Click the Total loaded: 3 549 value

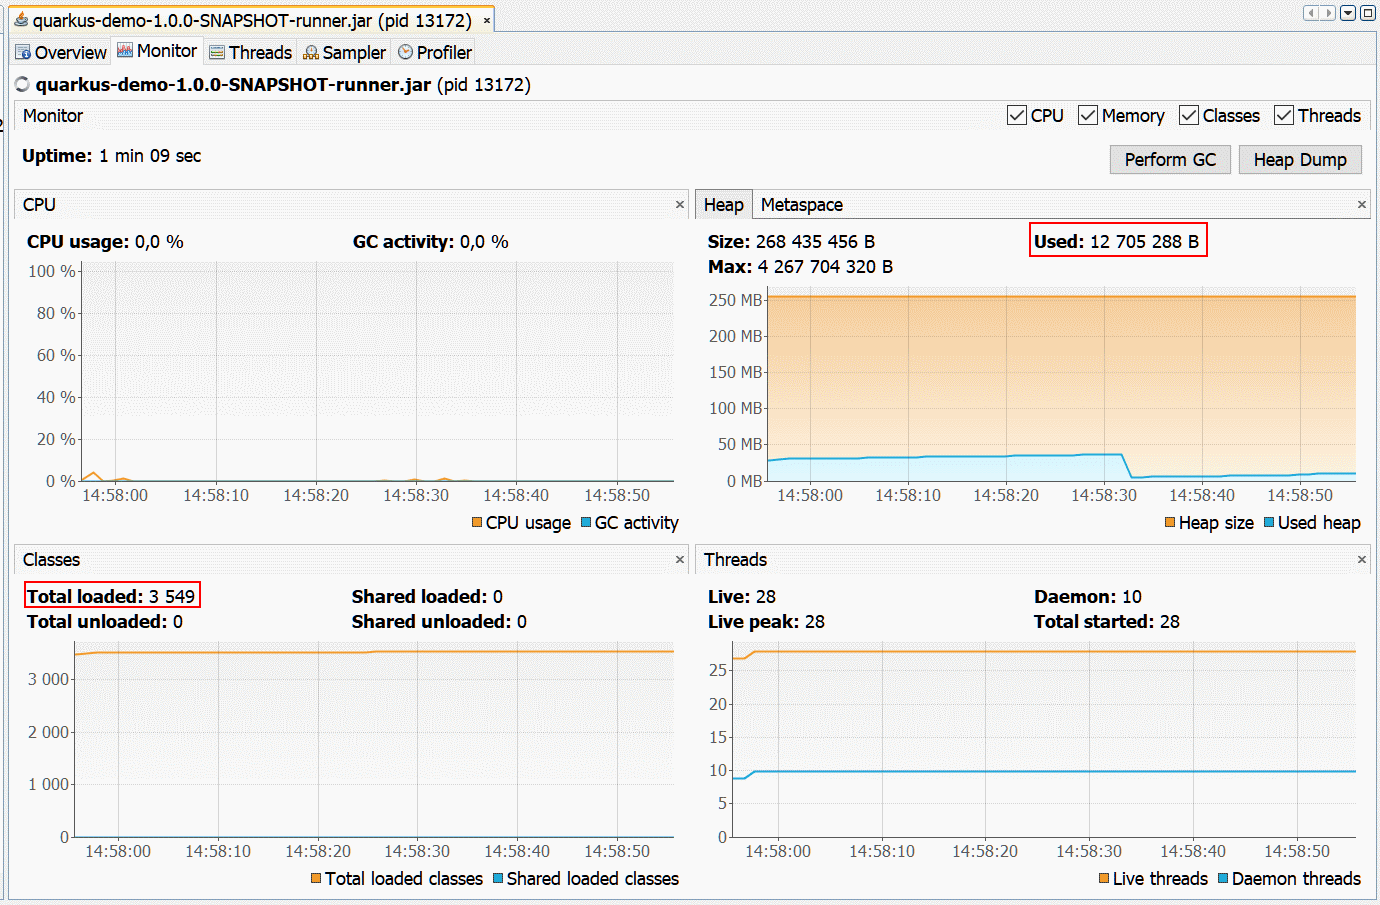(x=111, y=597)
